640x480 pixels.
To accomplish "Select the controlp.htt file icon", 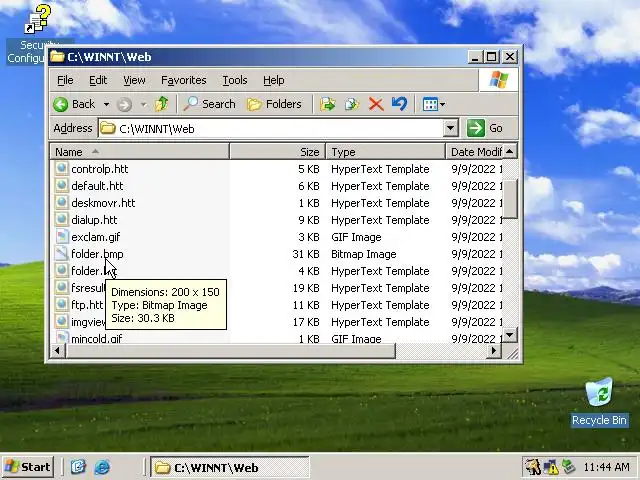I will point(62,169).
